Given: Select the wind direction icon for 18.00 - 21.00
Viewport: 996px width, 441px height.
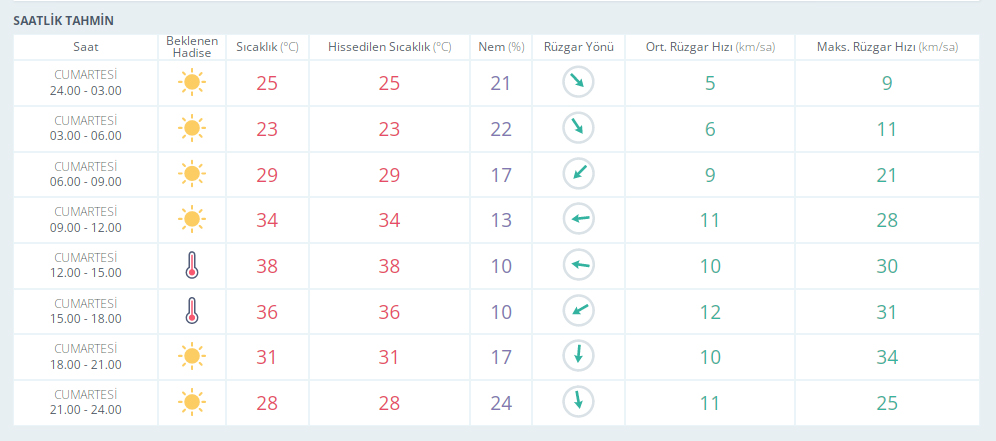Looking at the screenshot, I should pyautogui.click(x=578, y=357).
